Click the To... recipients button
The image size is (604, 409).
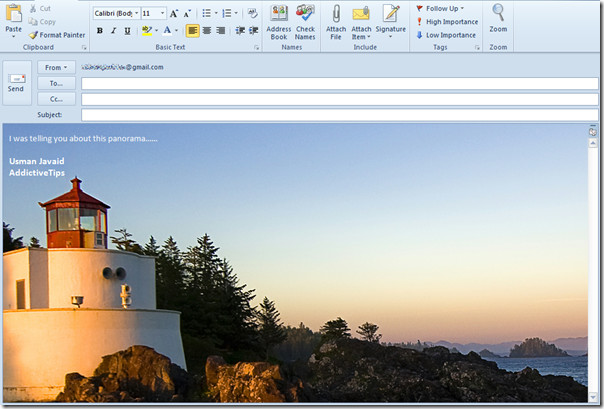(56, 83)
